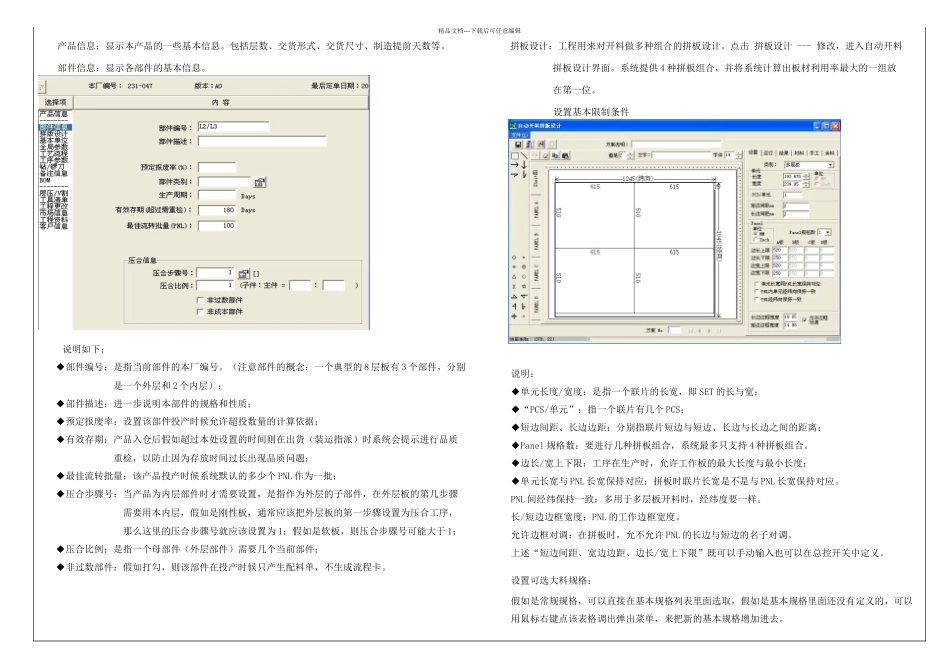The height and width of the screenshot is (672, 950).
Task: Click the 选择项 column header
Action: click(56, 102)
